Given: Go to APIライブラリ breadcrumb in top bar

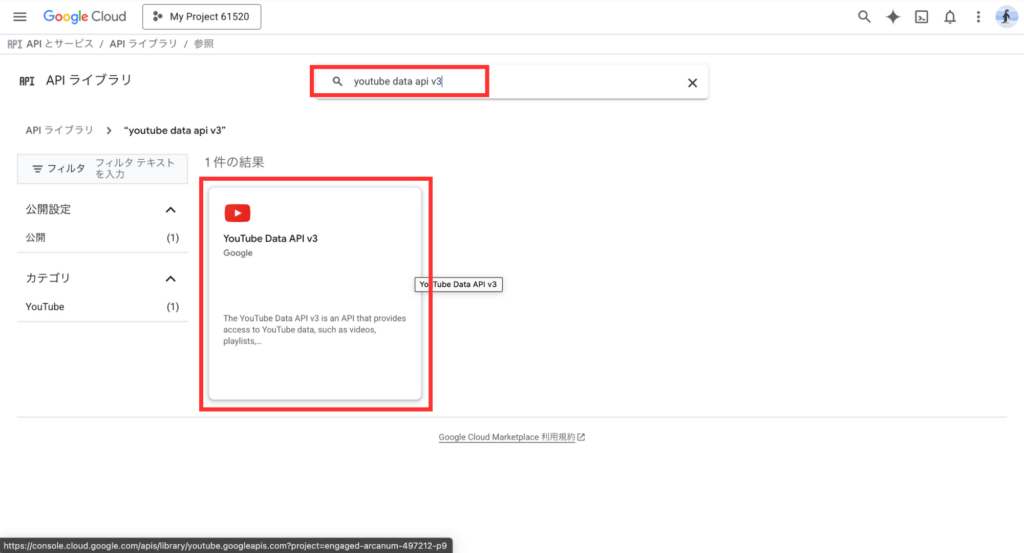Looking at the screenshot, I should [143, 44].
